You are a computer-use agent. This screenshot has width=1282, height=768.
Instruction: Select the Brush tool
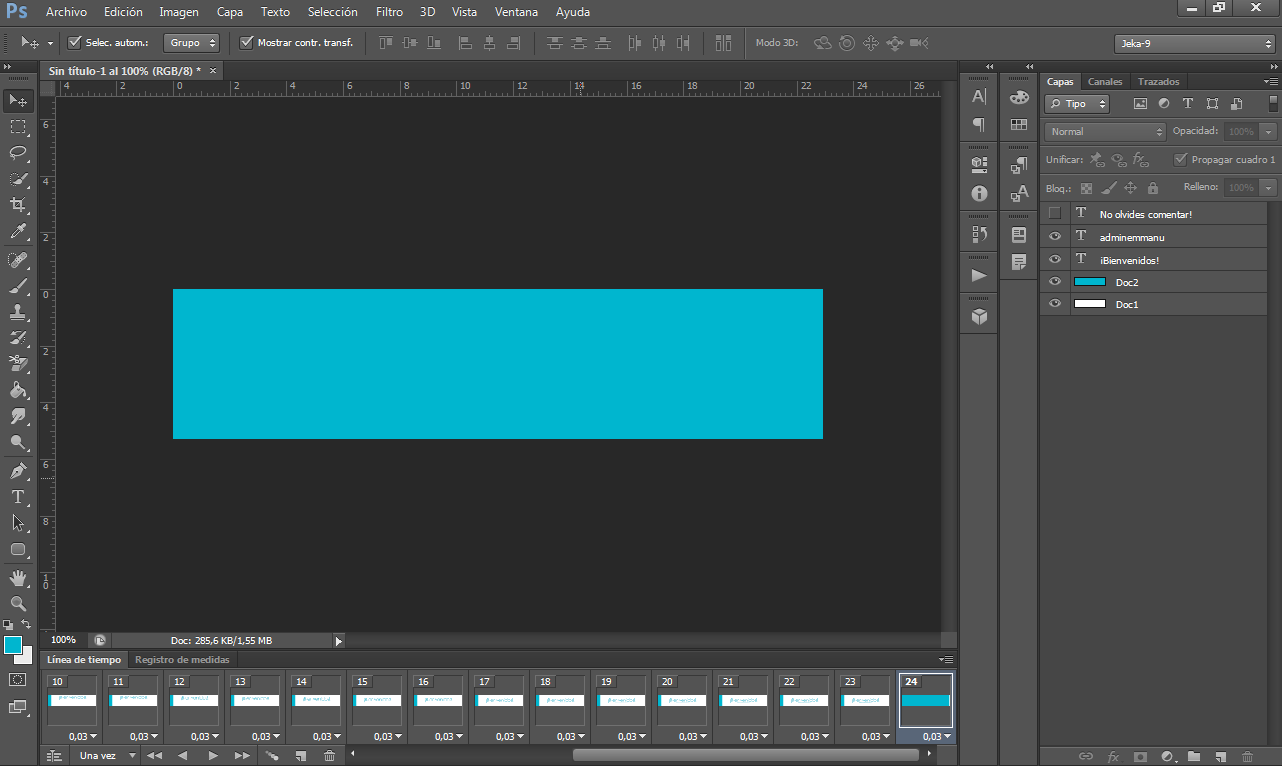(x=18, y=286)
